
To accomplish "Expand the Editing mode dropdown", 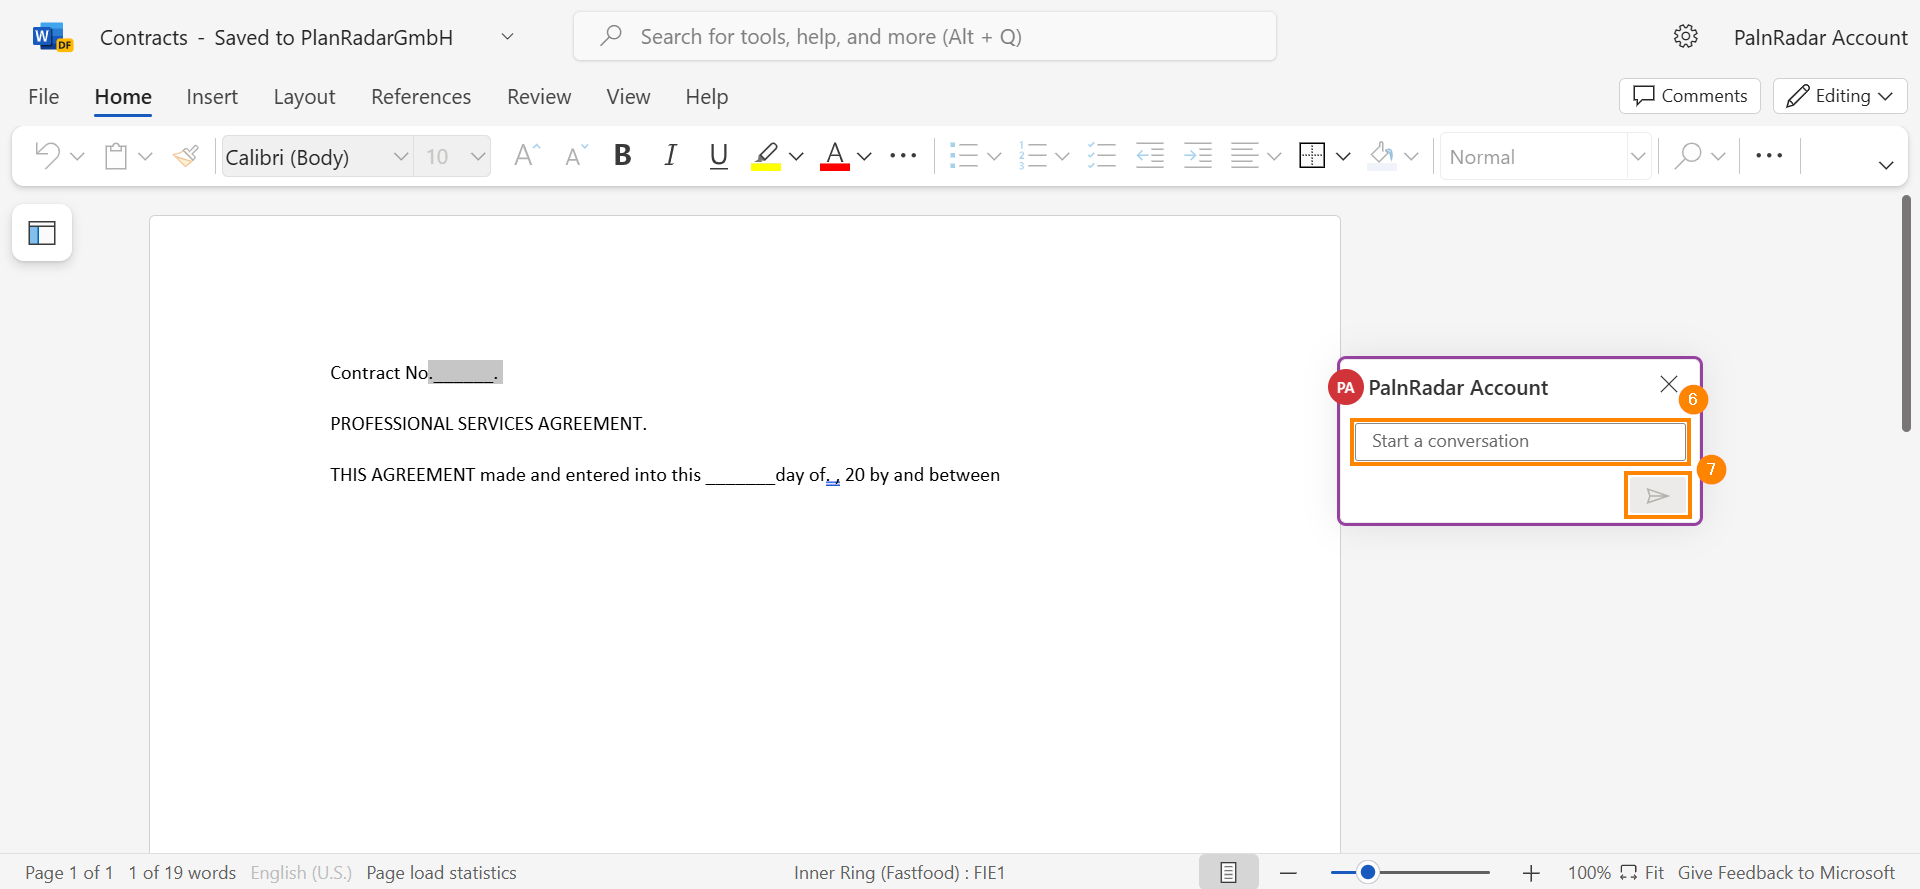I will point(1840,96).
